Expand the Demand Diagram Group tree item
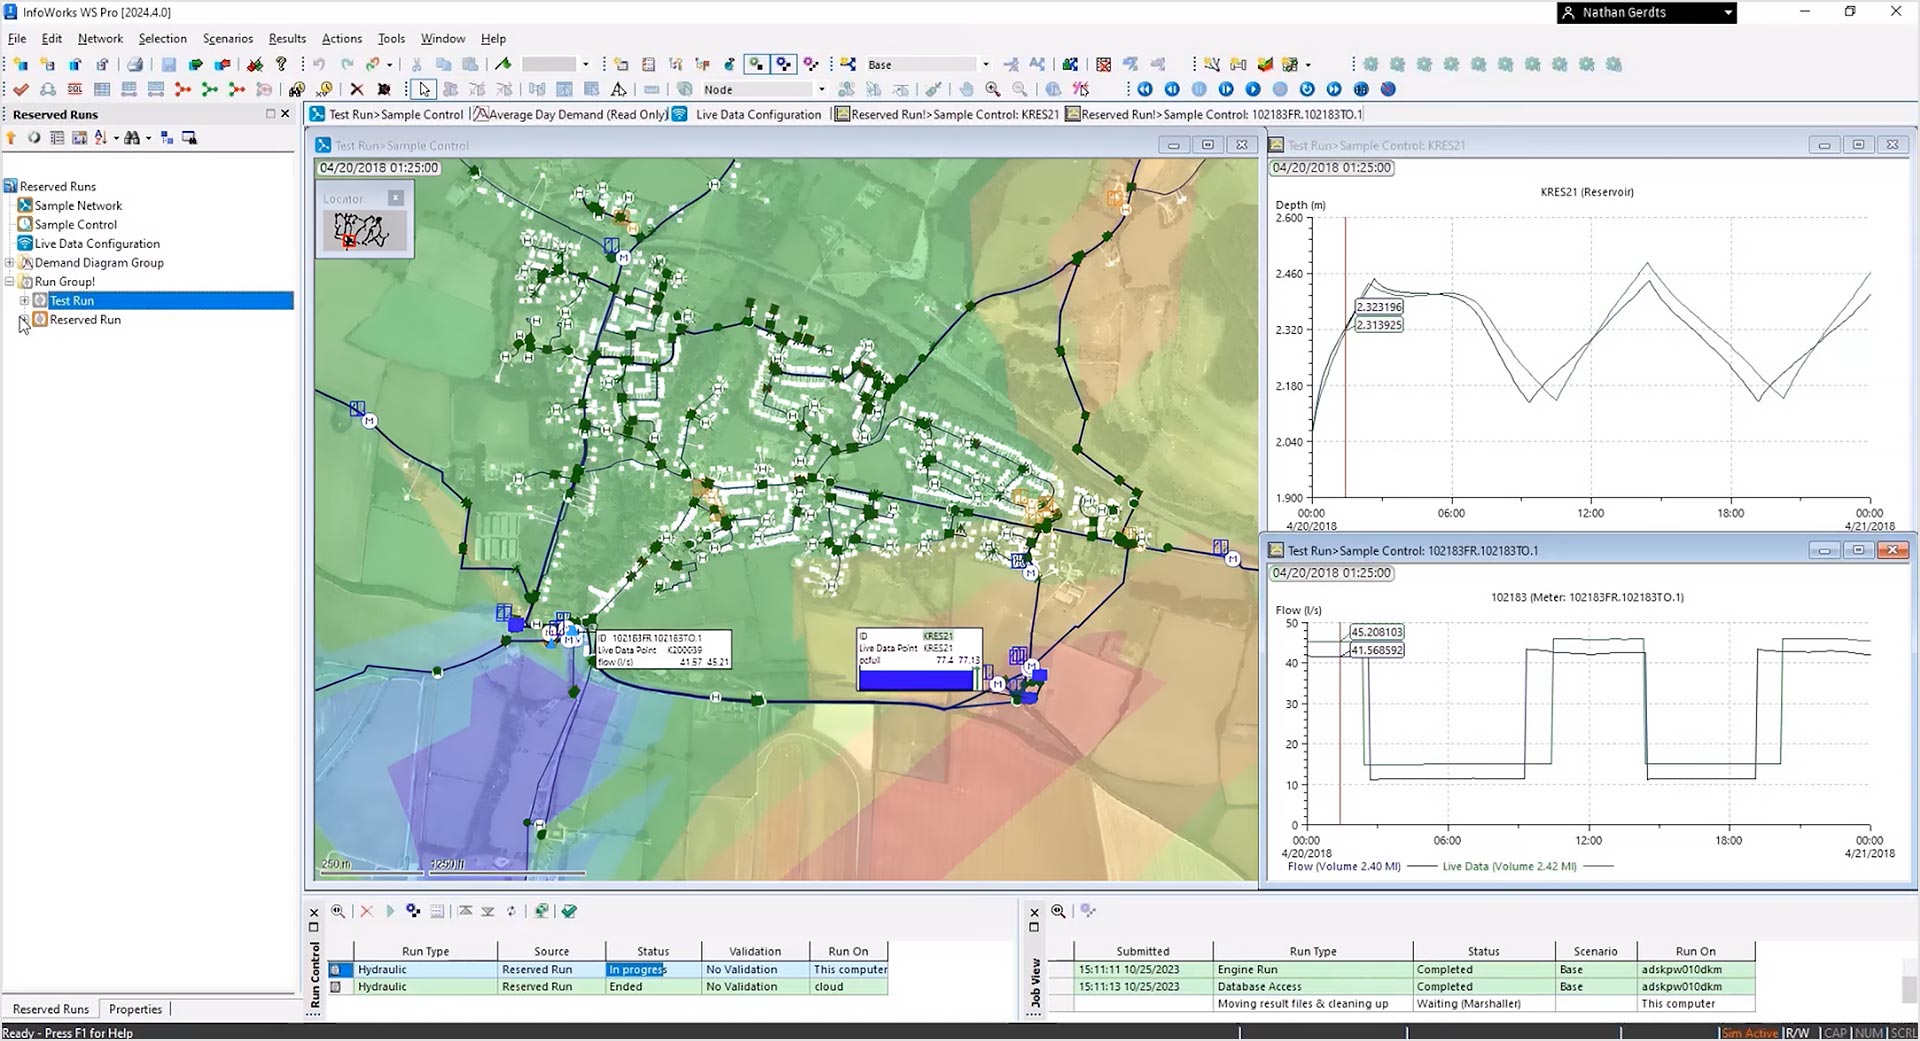Viewport: 1920px width, 1041px height. tap(10, 262)
